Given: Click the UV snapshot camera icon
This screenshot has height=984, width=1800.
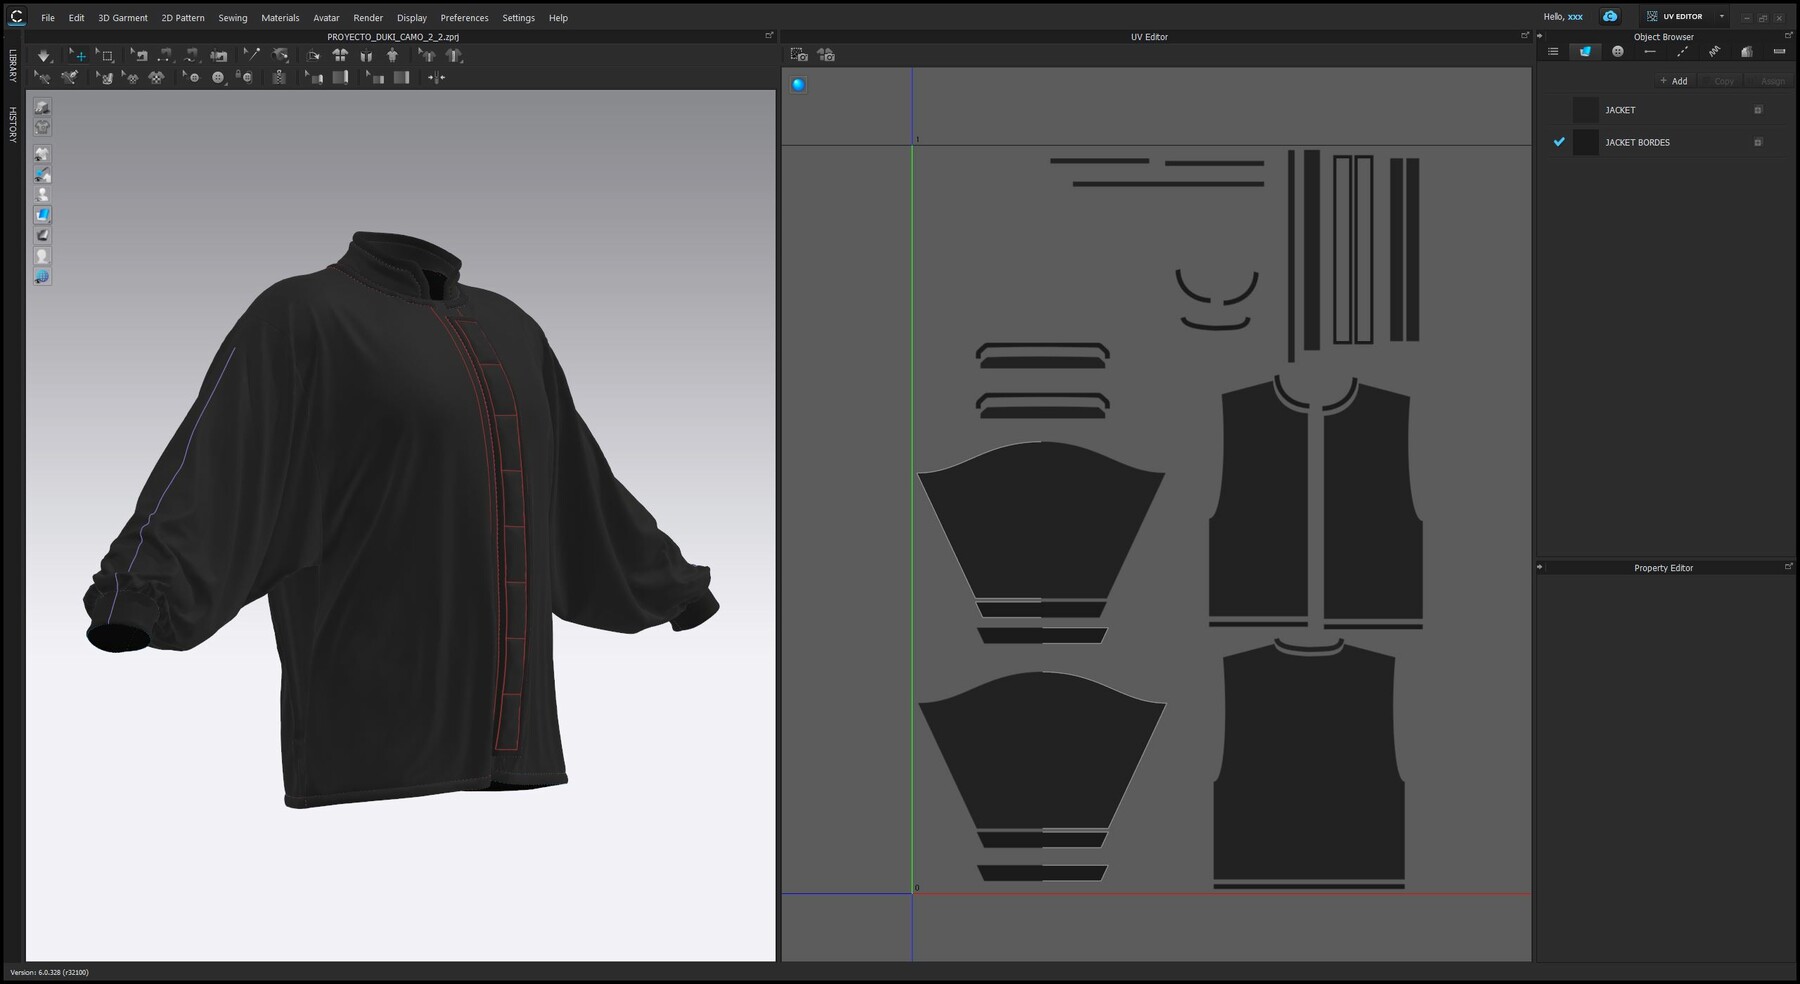Looking at the screenshot, I should click(800, 55).
